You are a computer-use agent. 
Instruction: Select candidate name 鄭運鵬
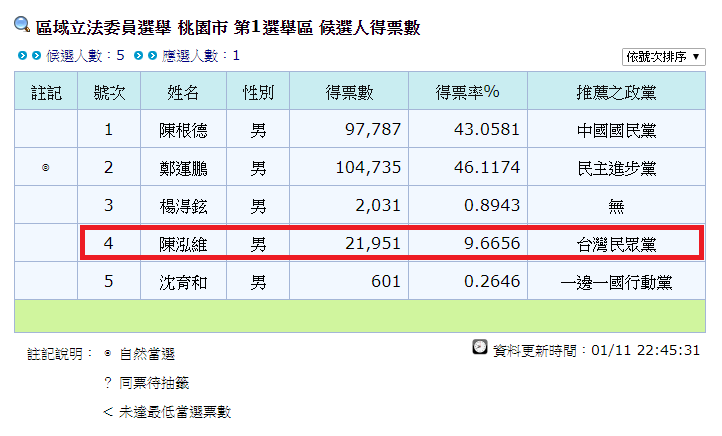point(183,169)
